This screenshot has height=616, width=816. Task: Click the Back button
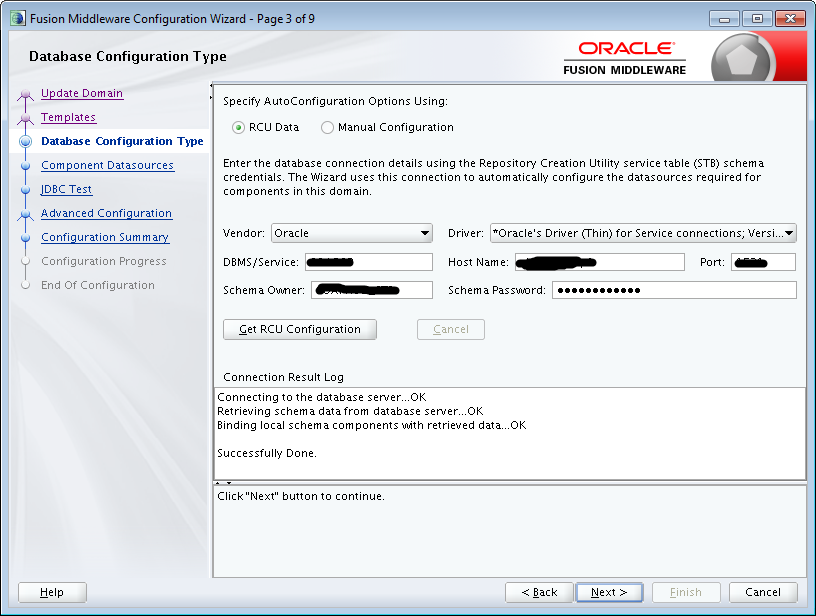pyautogui.click(x=539, y=592)
